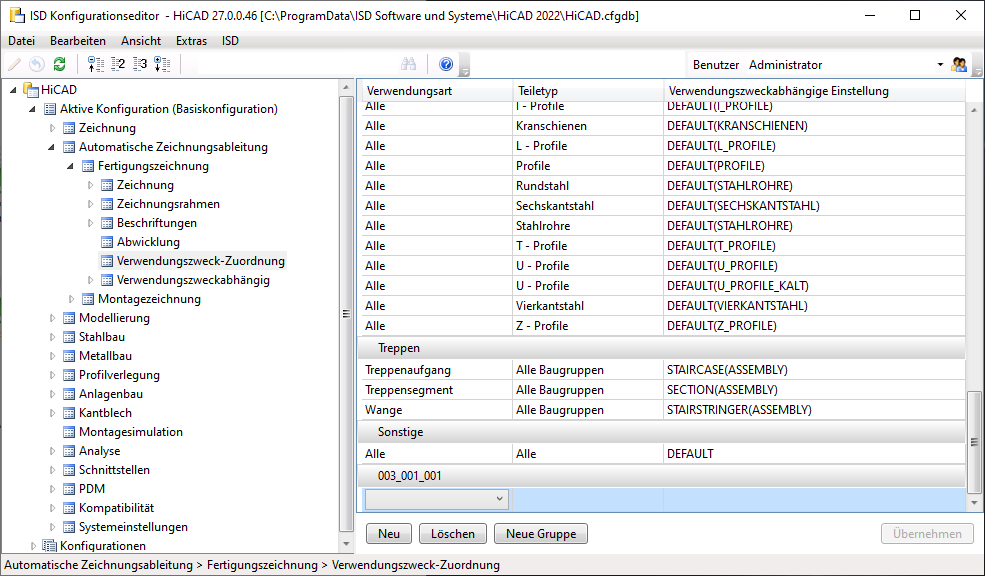
Task: Collapse the HiCAD root node
Action: pos(13,90)
